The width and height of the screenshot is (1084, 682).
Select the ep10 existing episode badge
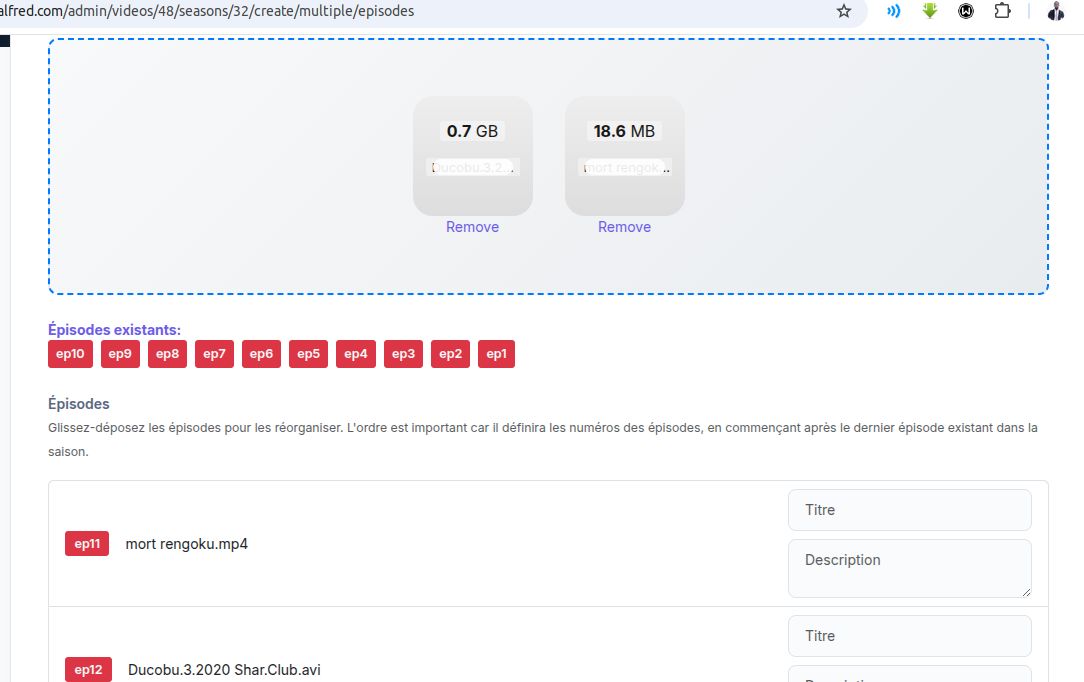(x=70, y=354)
